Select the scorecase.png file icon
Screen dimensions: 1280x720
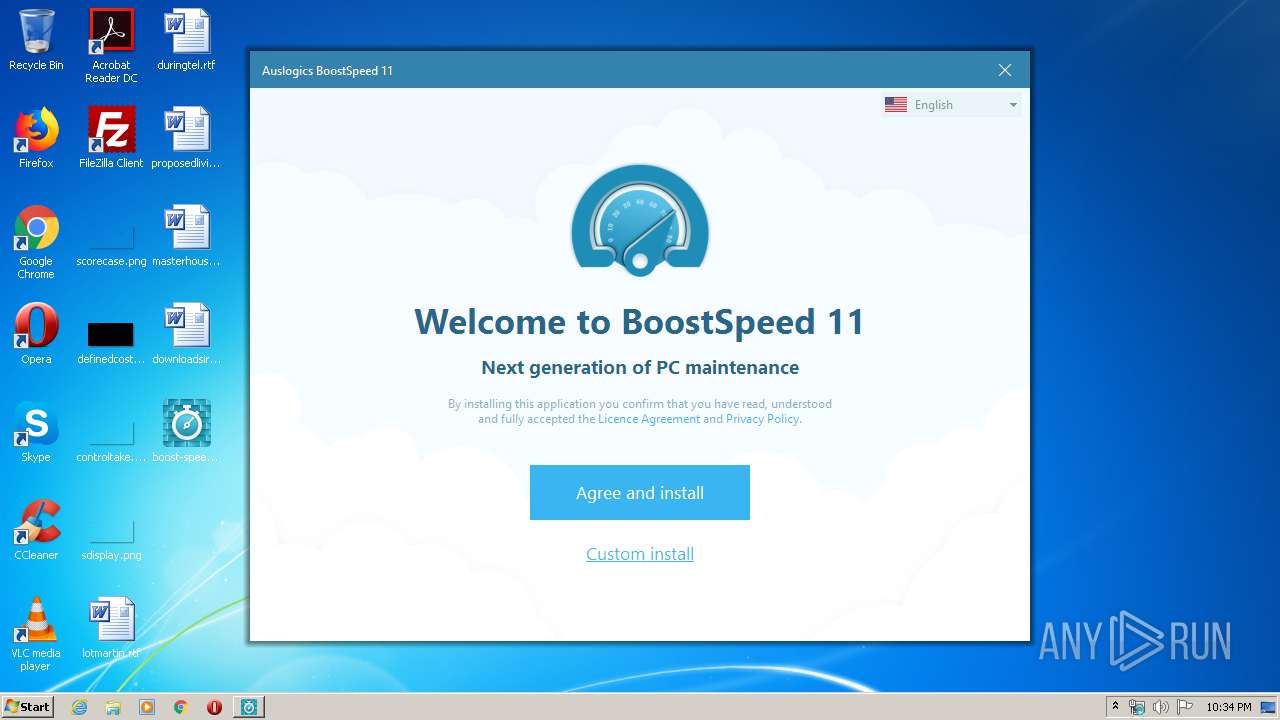tap(111, 244)
